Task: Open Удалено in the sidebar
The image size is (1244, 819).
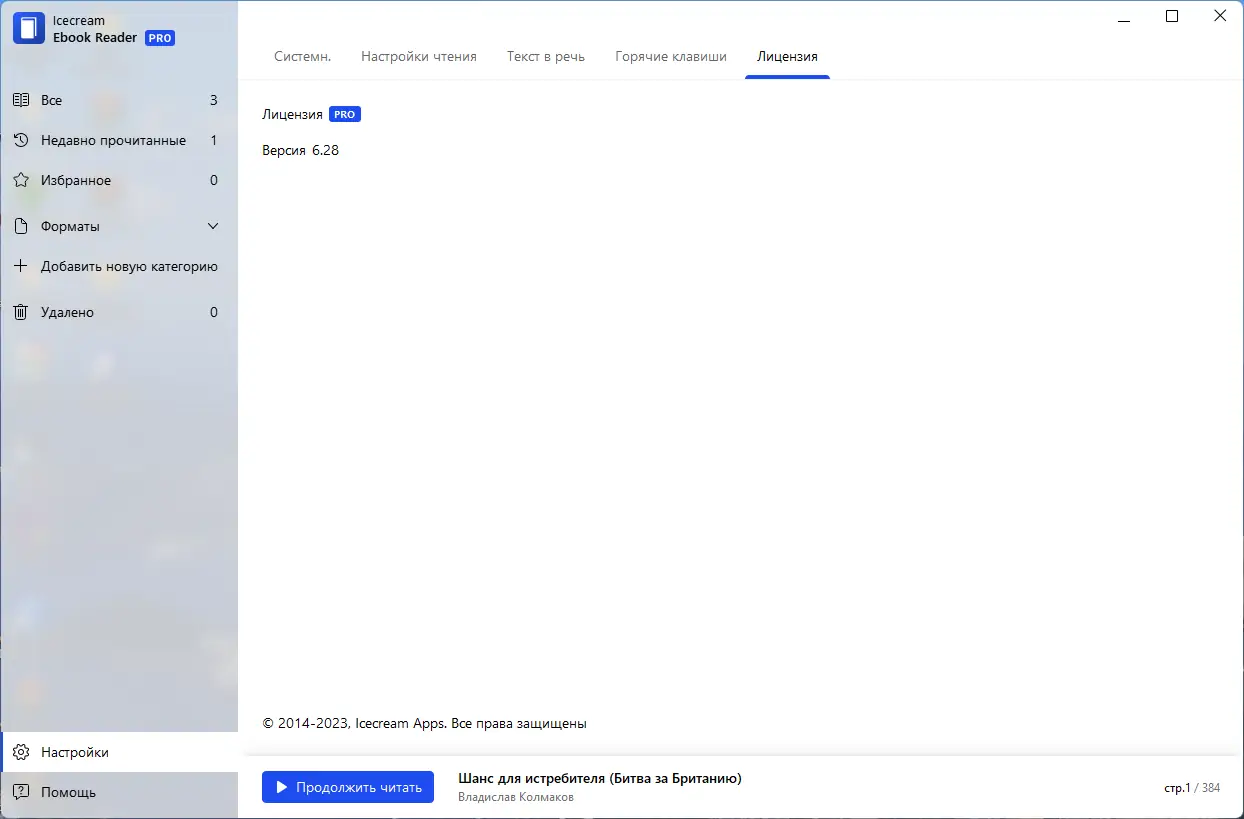Action: click(119, 312)
